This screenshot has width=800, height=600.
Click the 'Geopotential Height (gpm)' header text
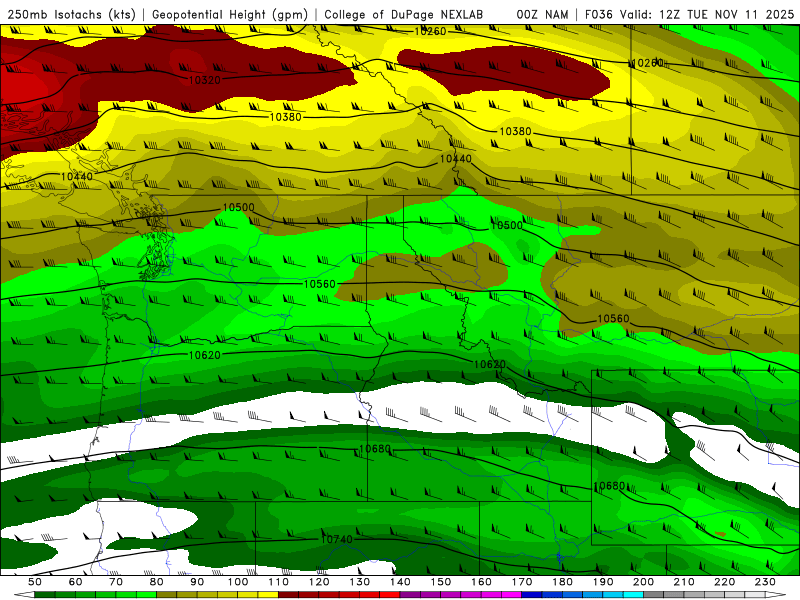[x=230, y=14]
